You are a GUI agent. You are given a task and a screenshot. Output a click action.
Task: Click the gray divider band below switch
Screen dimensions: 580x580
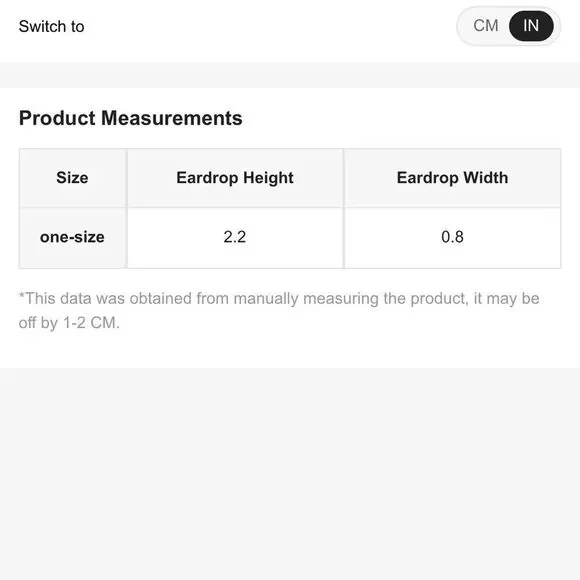pyautogui.click(x=290, y=75)
